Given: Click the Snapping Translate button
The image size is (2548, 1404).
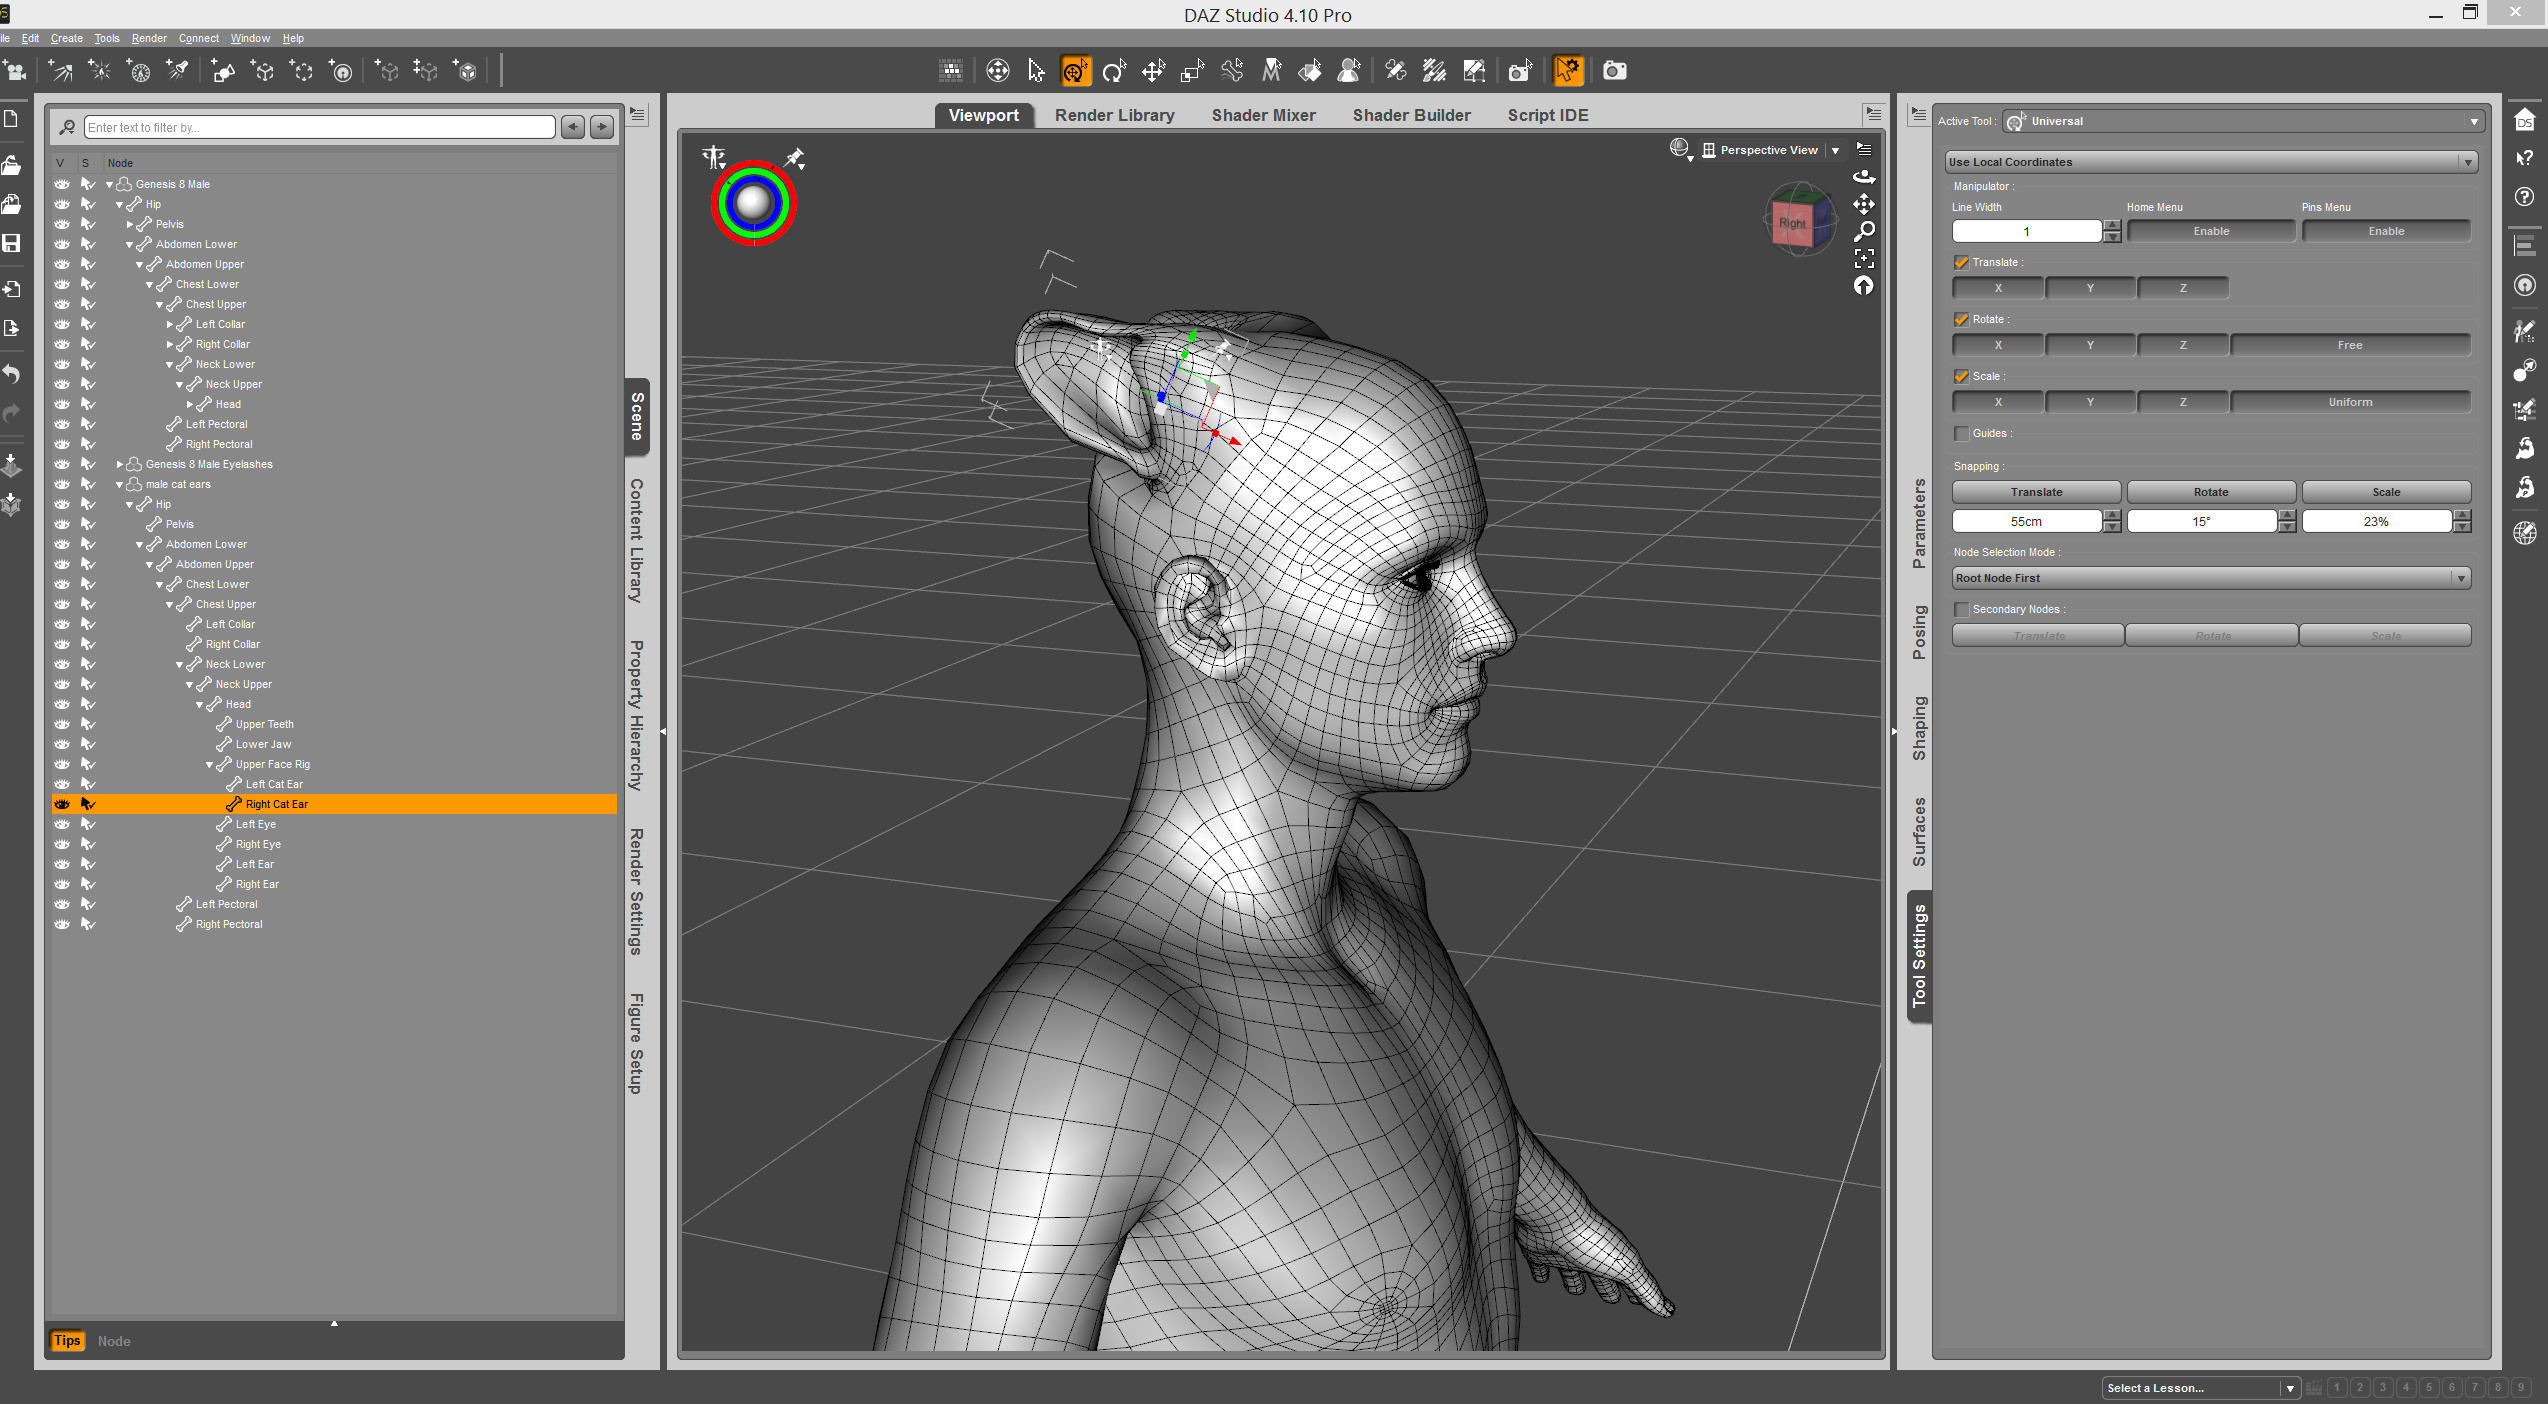Looking at the screenshot, I should tap(2036, 492).
